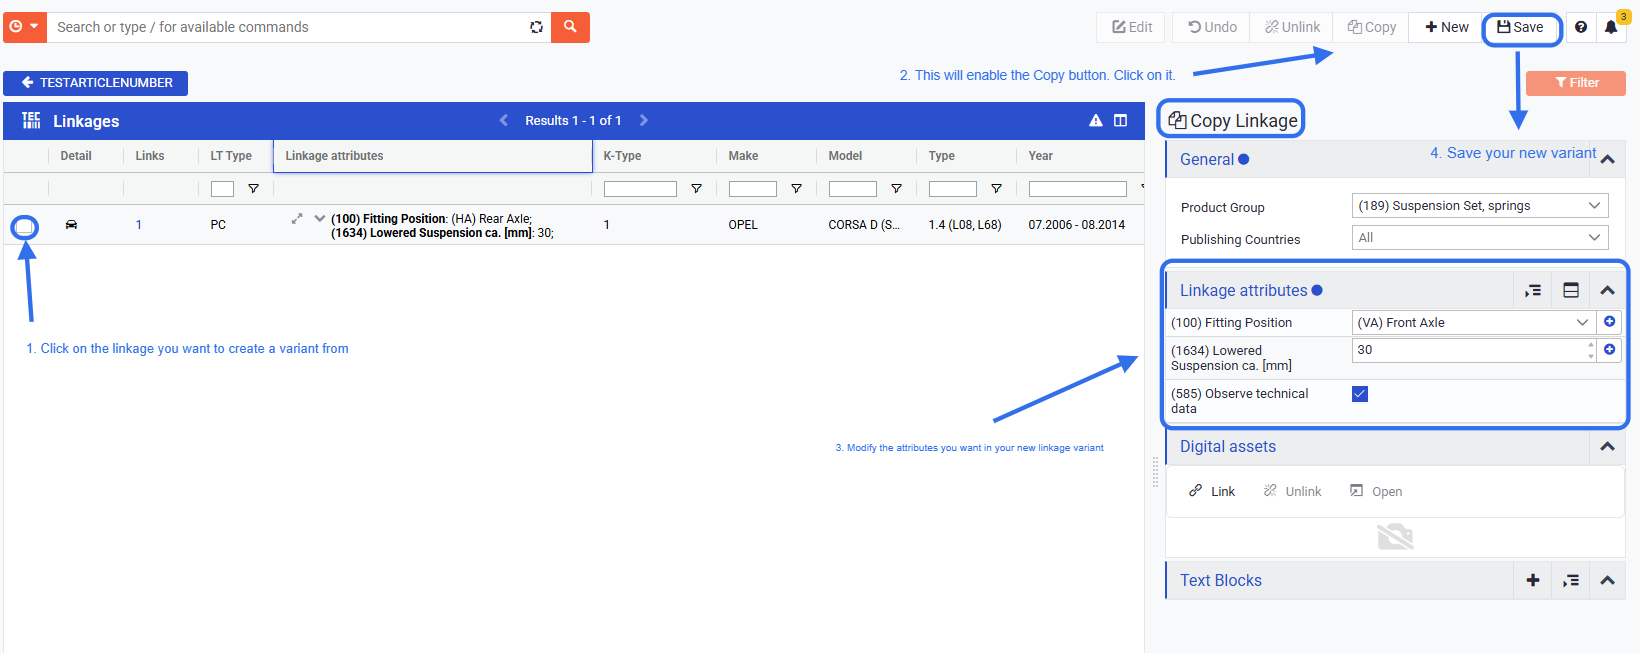This screenshot has height=653, width=1640.
Task: Click the warning triangle icon in Linkages header
Action: 1096,120
